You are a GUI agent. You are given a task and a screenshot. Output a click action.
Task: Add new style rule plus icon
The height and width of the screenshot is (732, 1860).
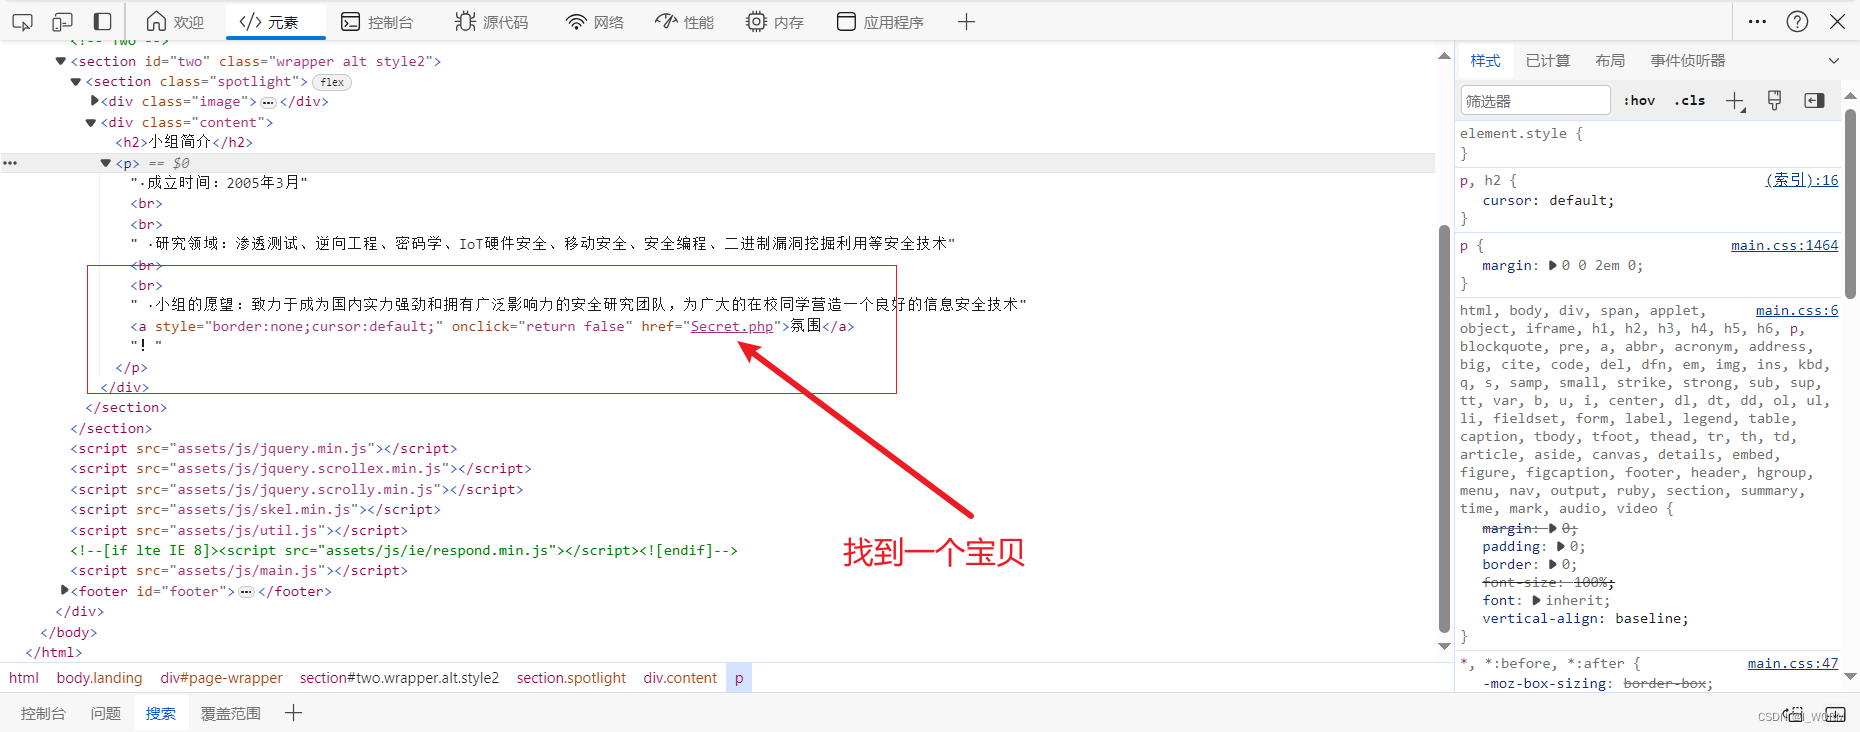[1735, 101]
